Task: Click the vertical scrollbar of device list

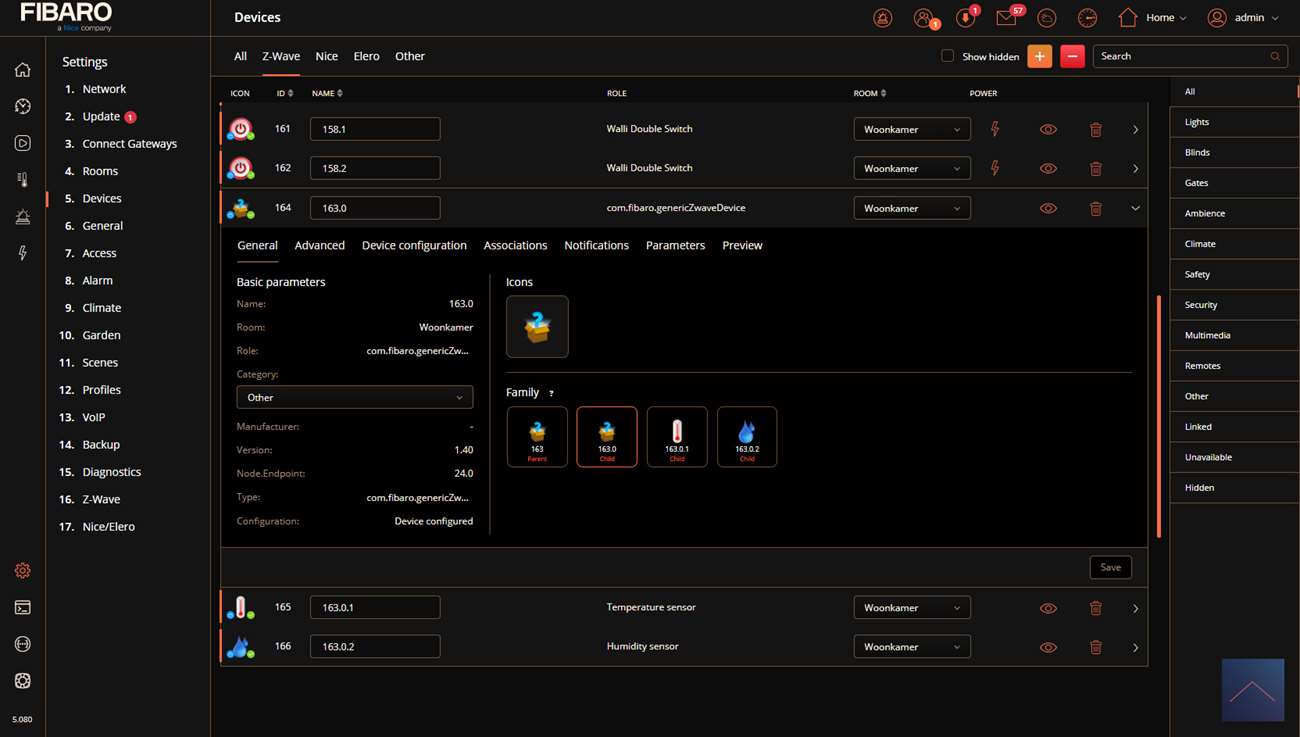Action: pyautogui.click(x=1159, y=415)
